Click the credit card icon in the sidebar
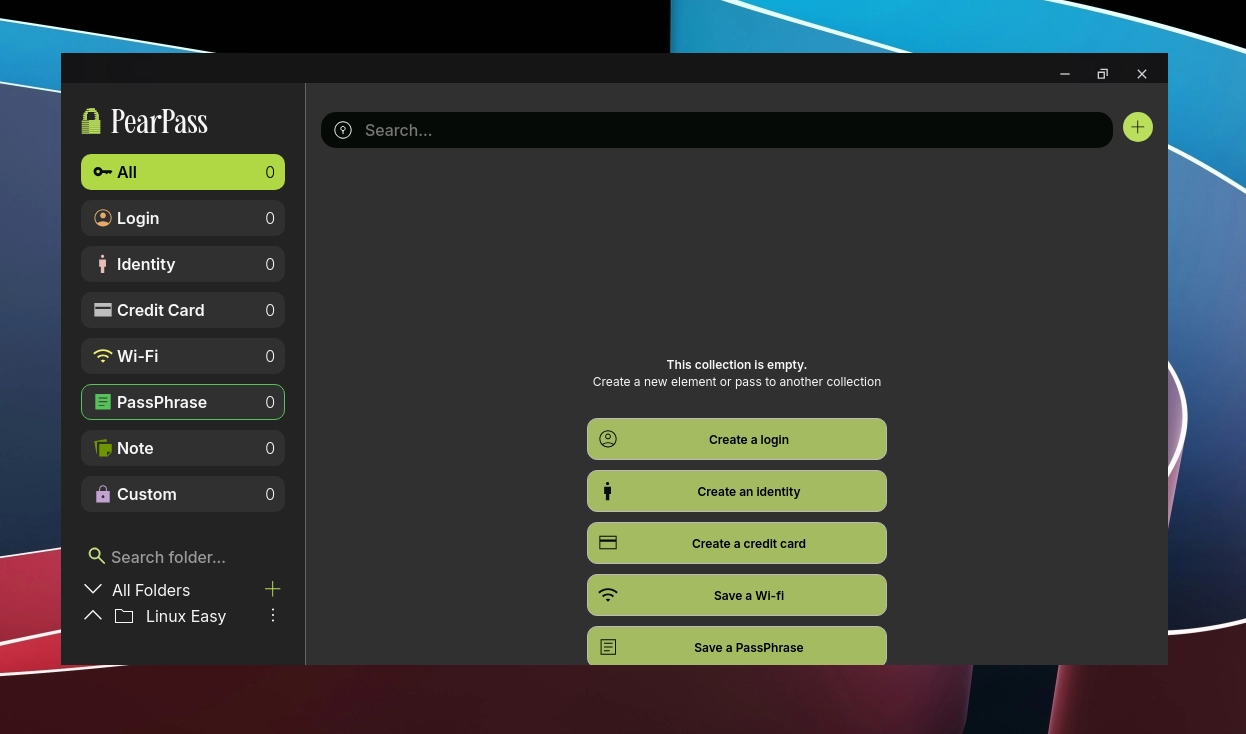 click(x=102, y=310)
